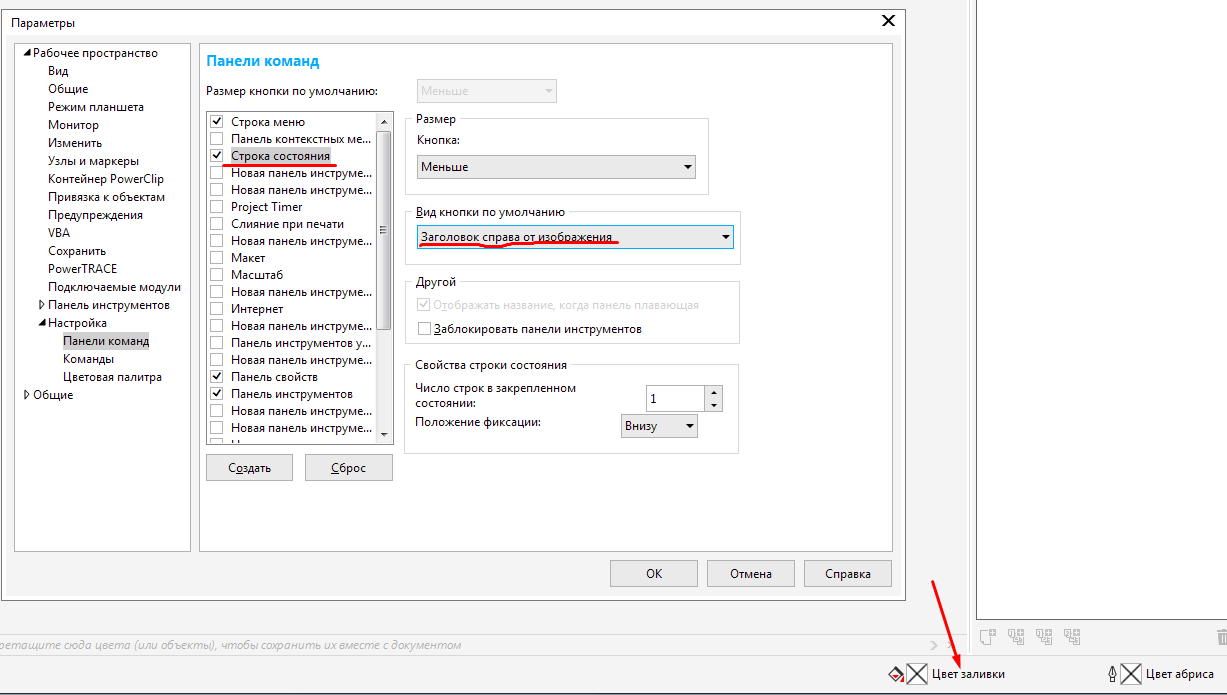Screen dimensions: 1227x695
Task: Click the blank page with plus icon in docker
Action: [986, 635]
